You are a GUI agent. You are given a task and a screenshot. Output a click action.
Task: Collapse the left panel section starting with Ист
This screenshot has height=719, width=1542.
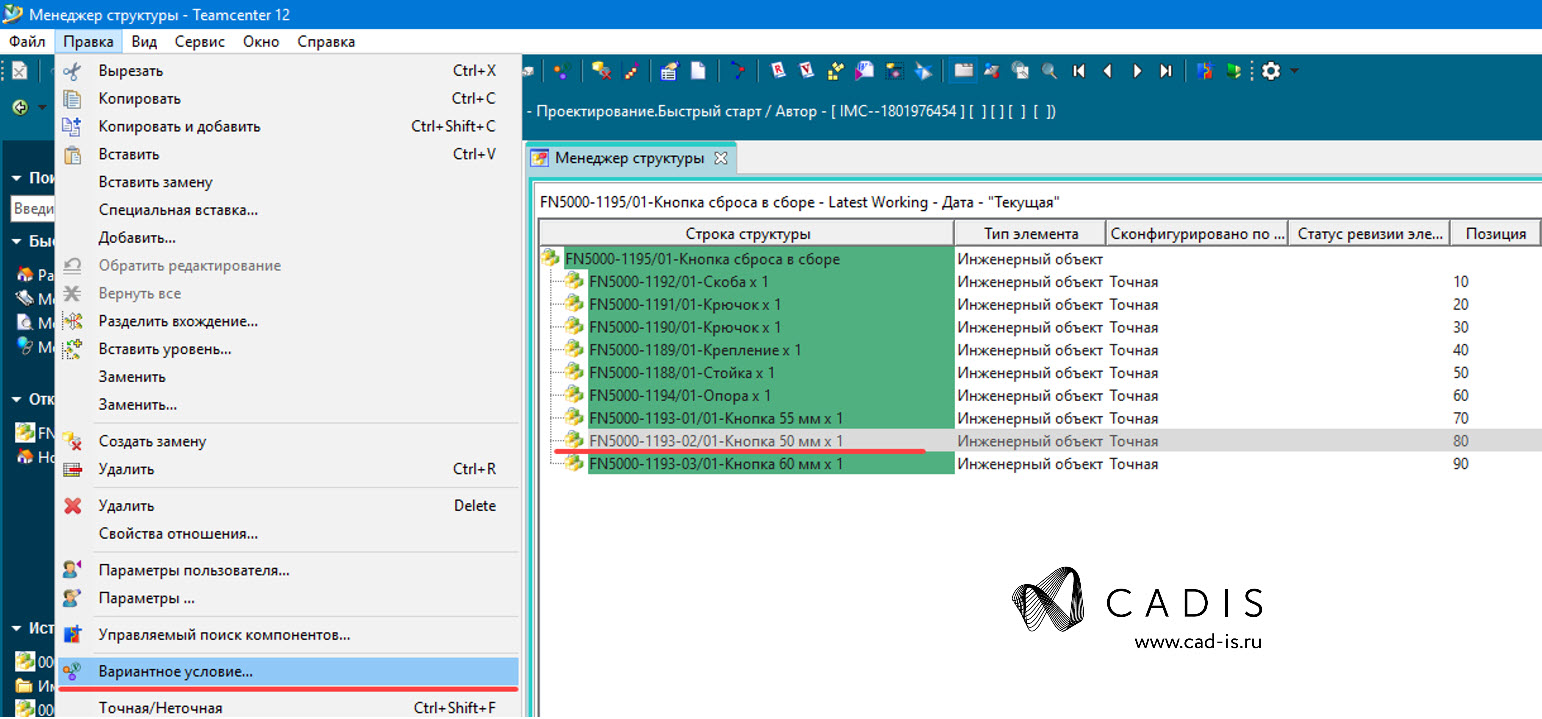pyautogui.click(x=17, y=628)
